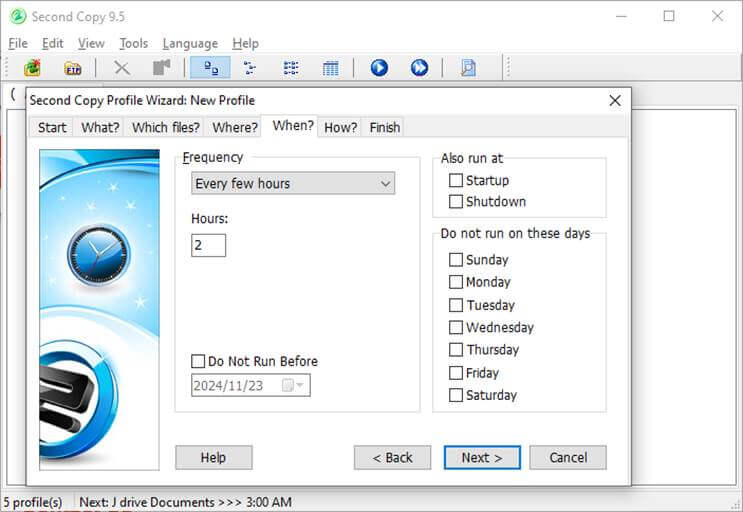743x512 pixels.
Task: Click the gray folders toolbar icon
Action: [x=162, y=68]
